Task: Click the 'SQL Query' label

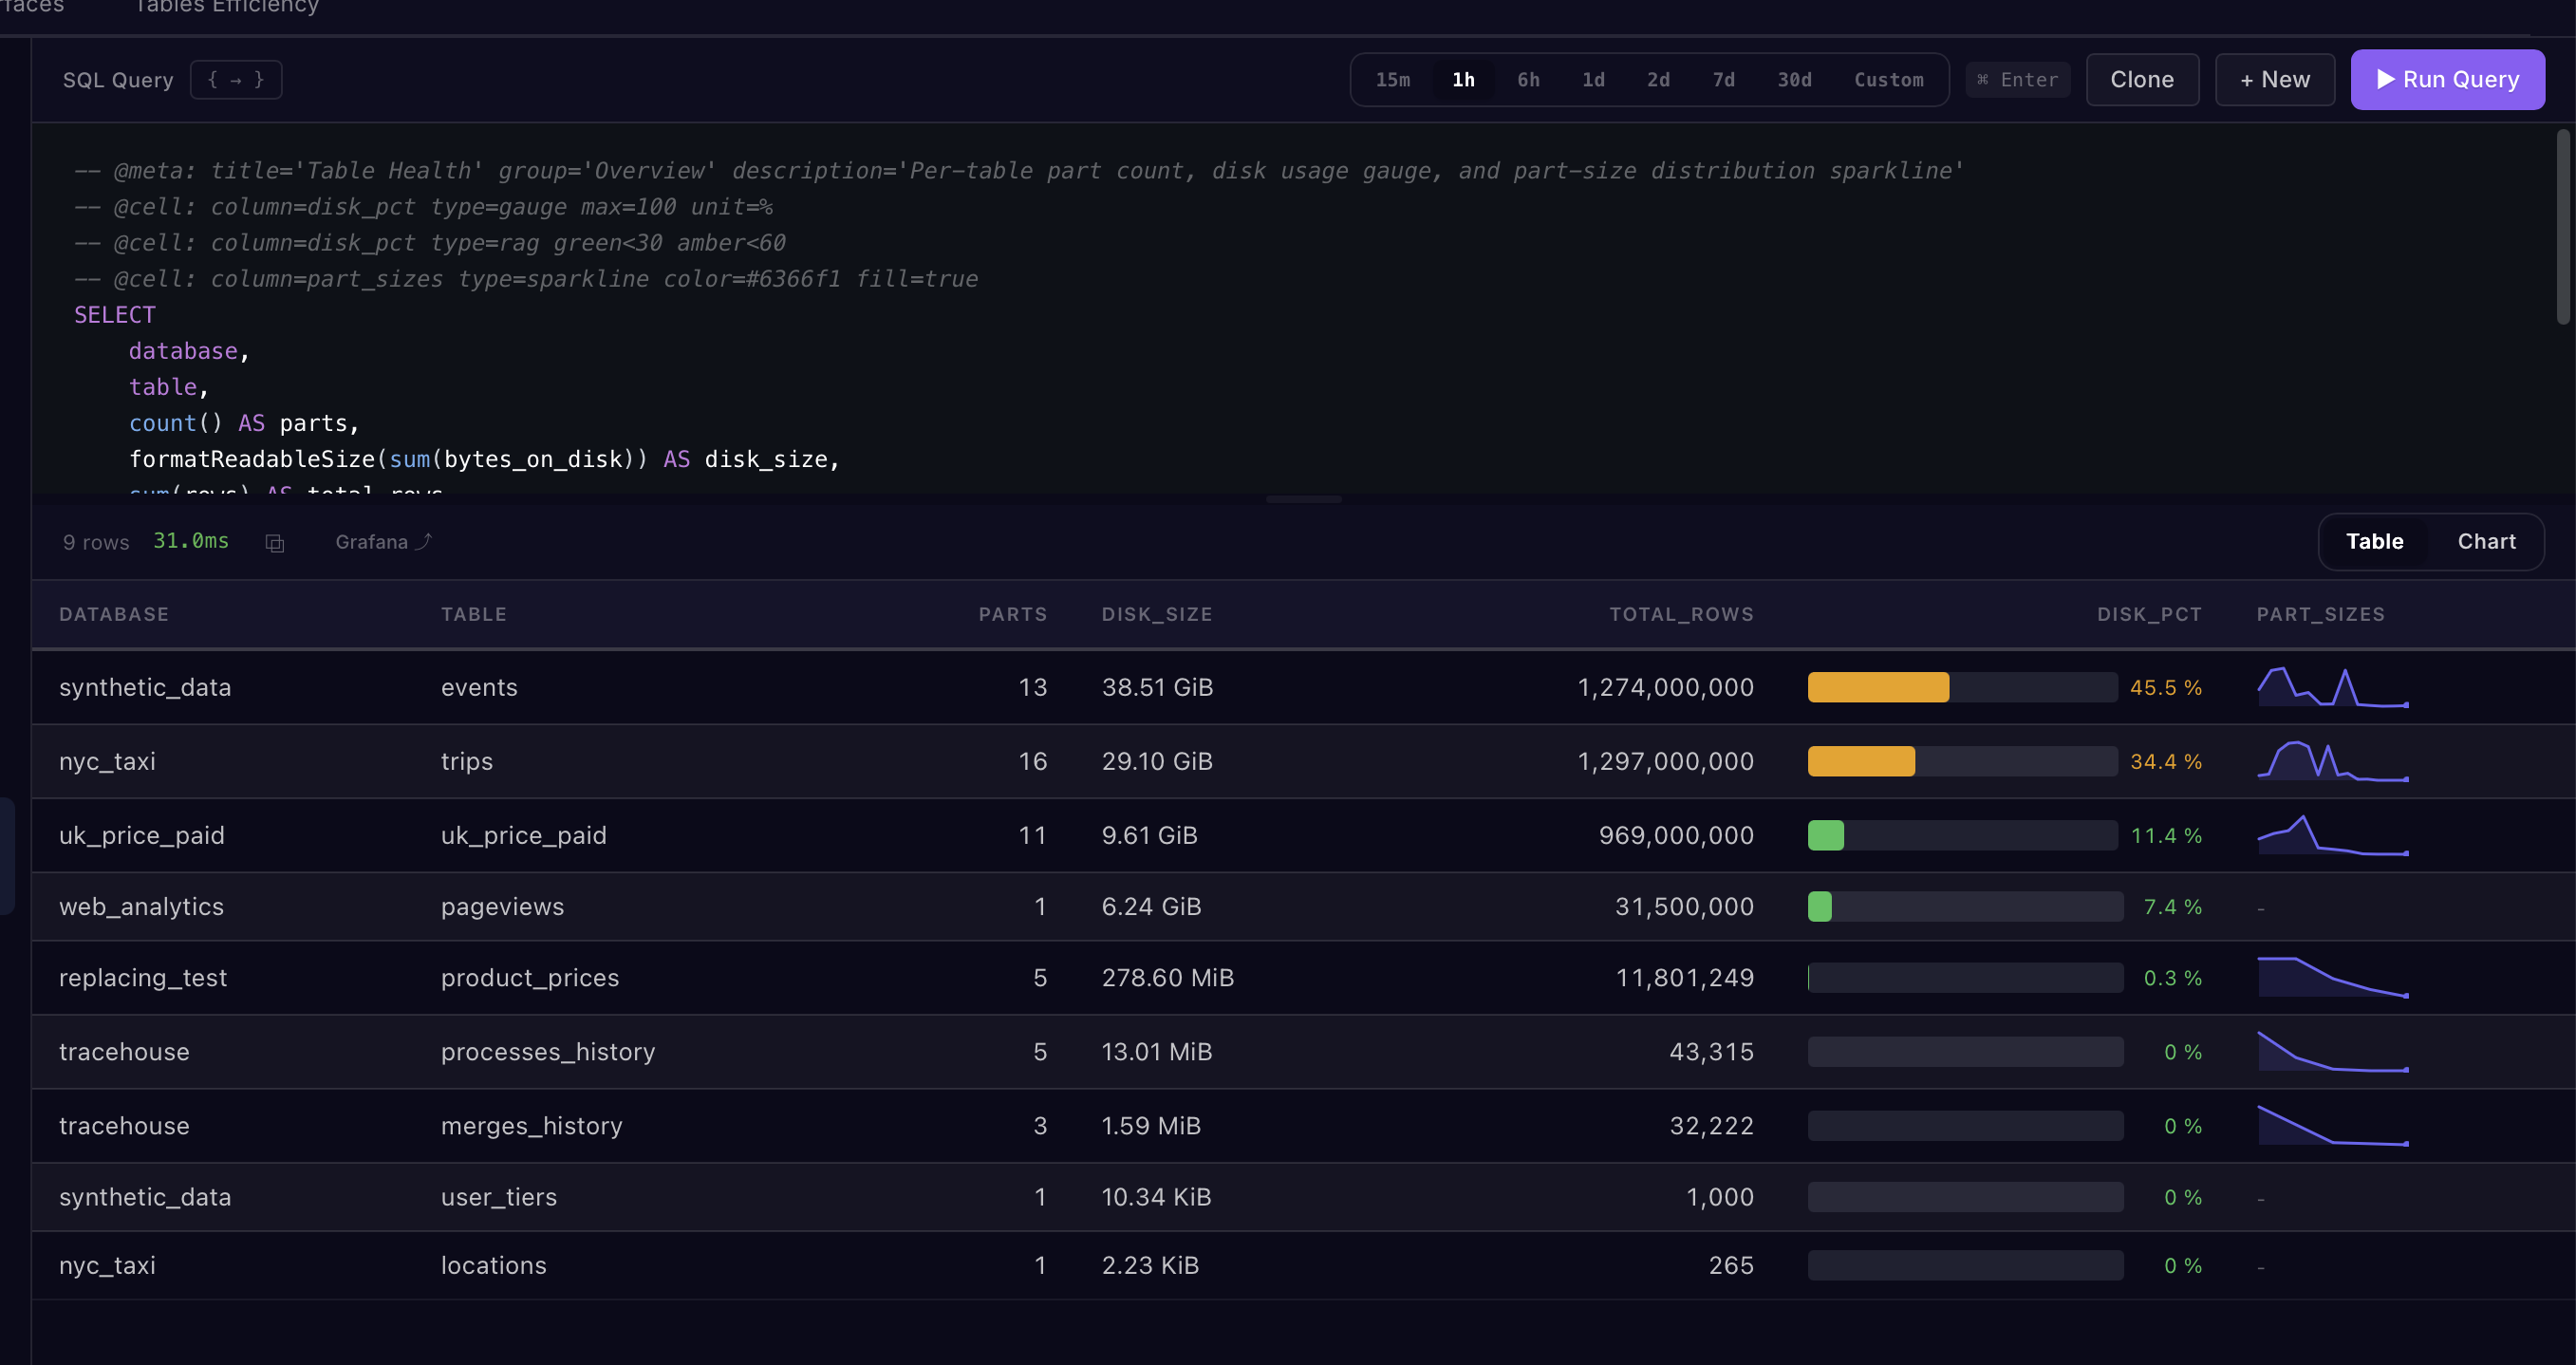Action: point(118,80)
